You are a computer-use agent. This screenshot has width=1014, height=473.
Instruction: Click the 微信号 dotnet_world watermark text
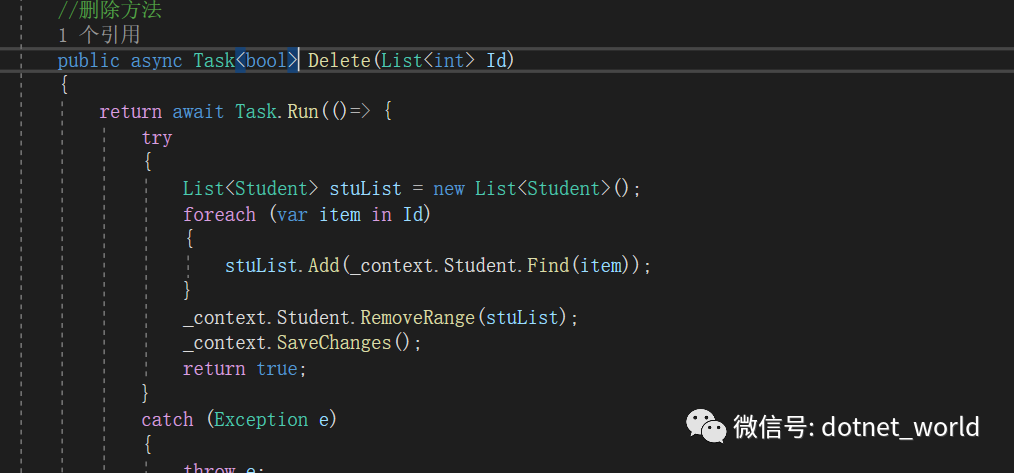point(856,427)
